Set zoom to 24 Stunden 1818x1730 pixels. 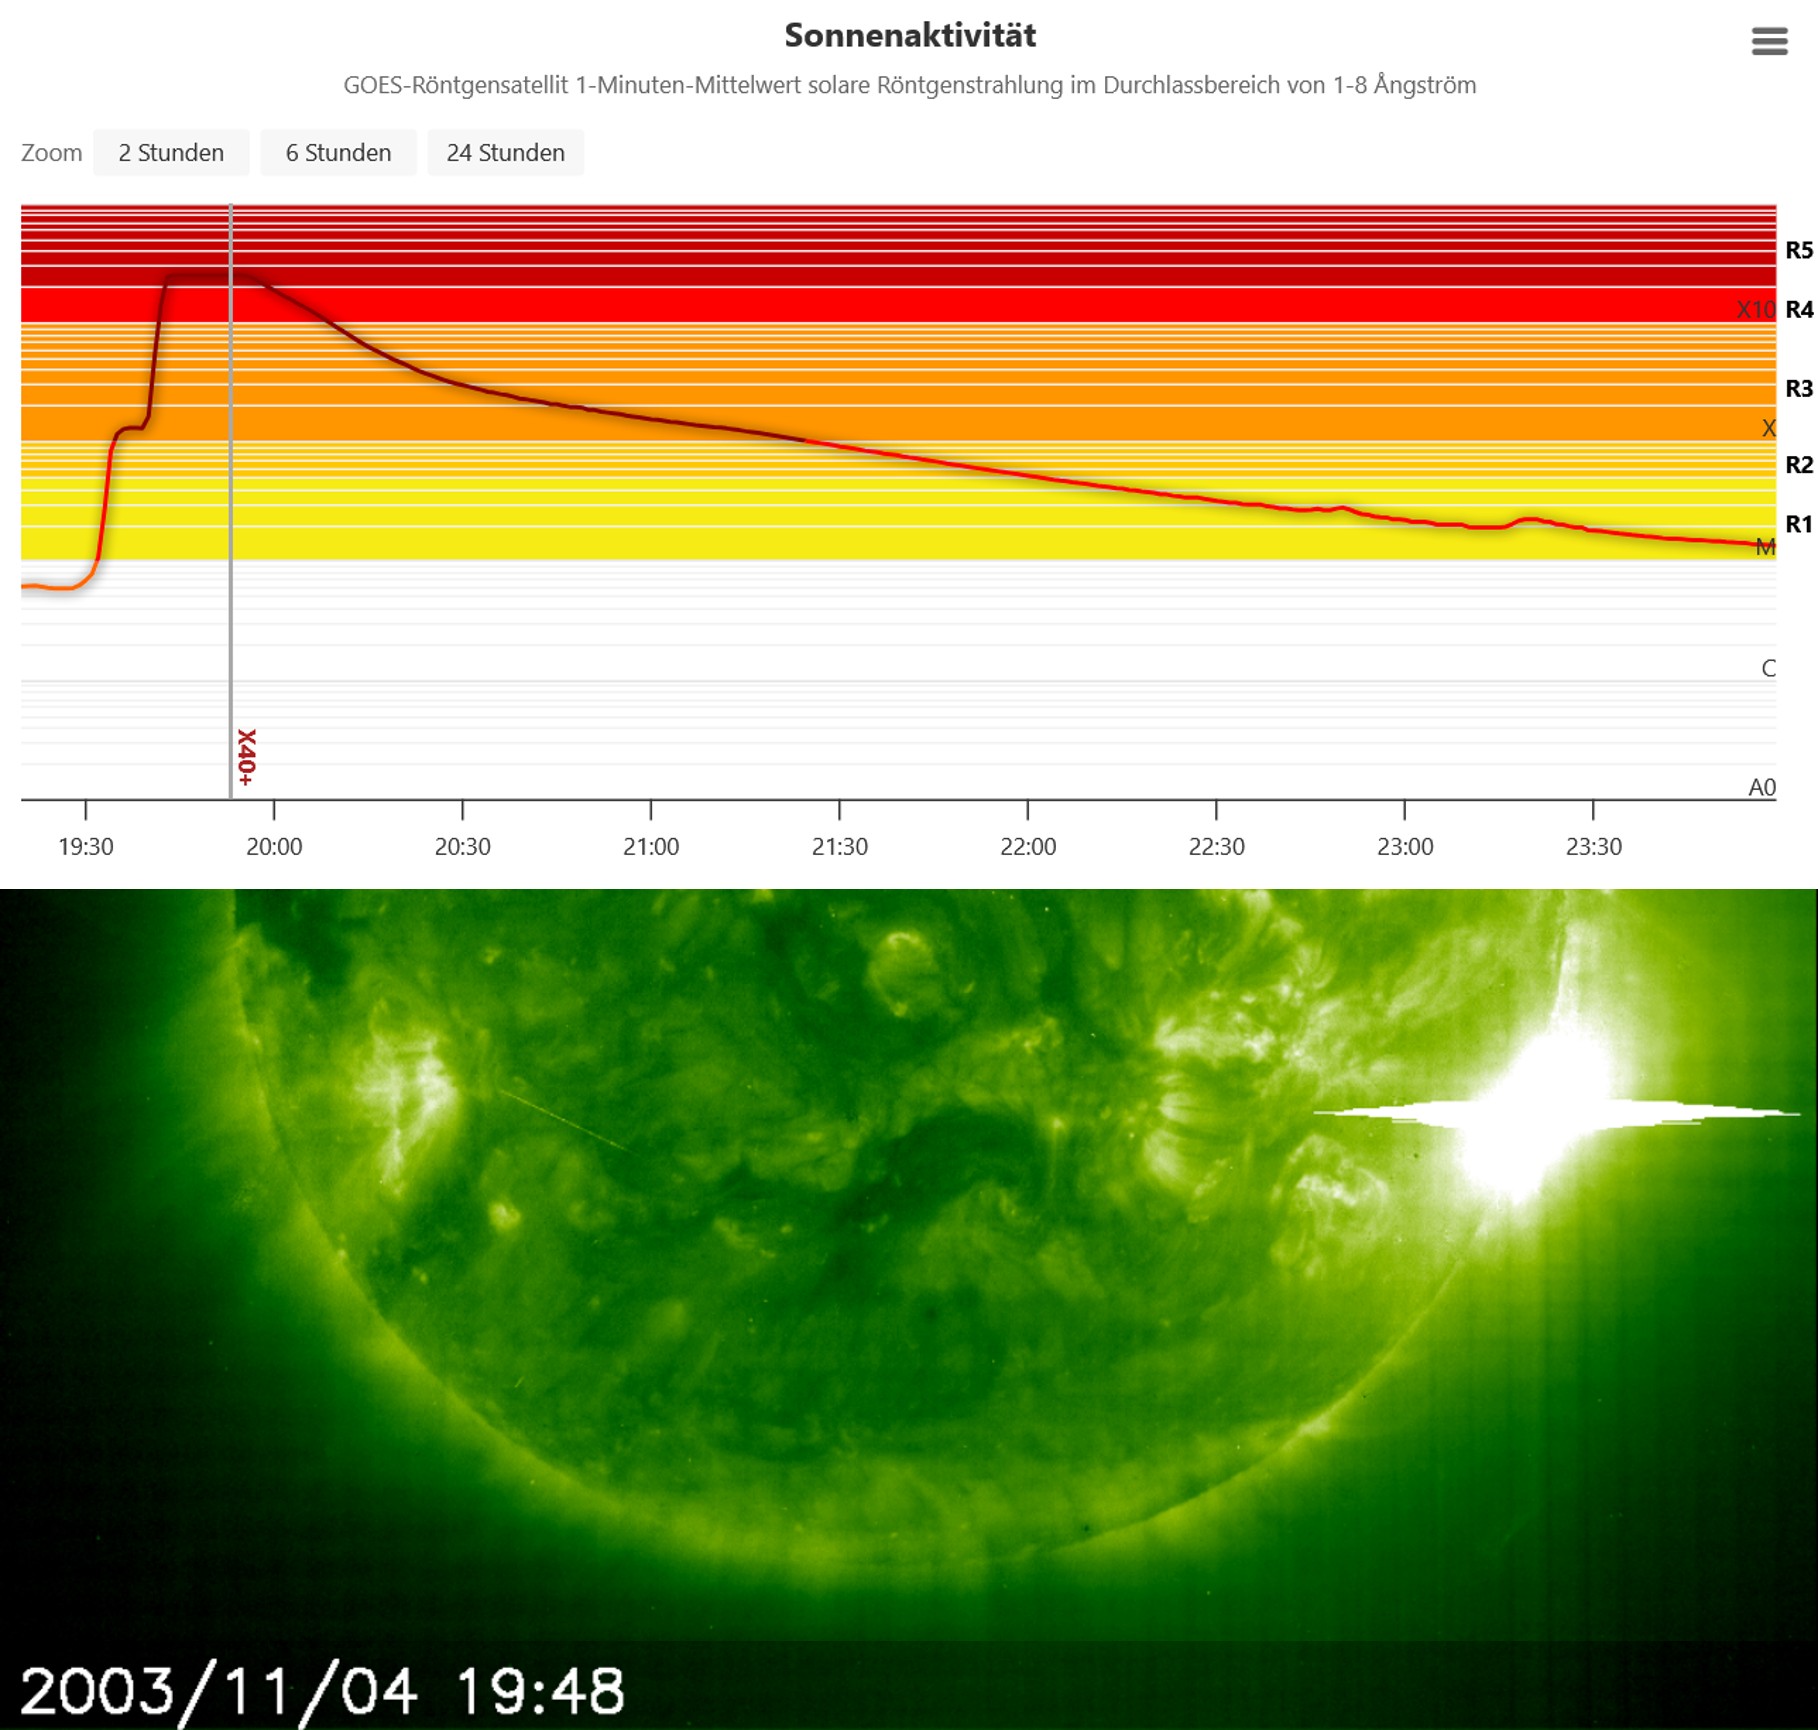pos(505,153)
